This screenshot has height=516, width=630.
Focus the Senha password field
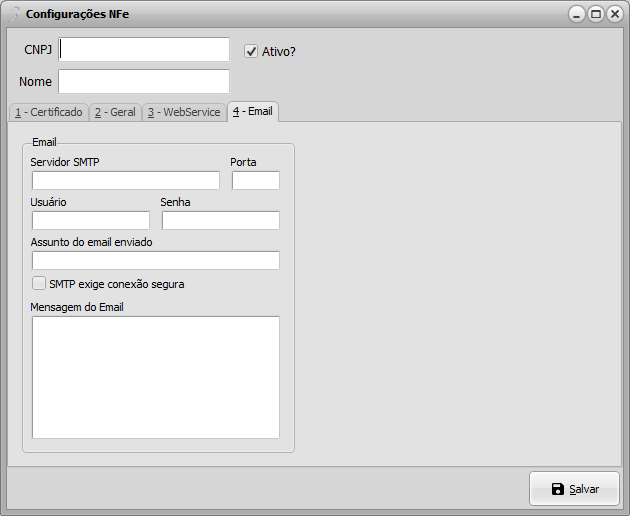click(x=221, y=221)
